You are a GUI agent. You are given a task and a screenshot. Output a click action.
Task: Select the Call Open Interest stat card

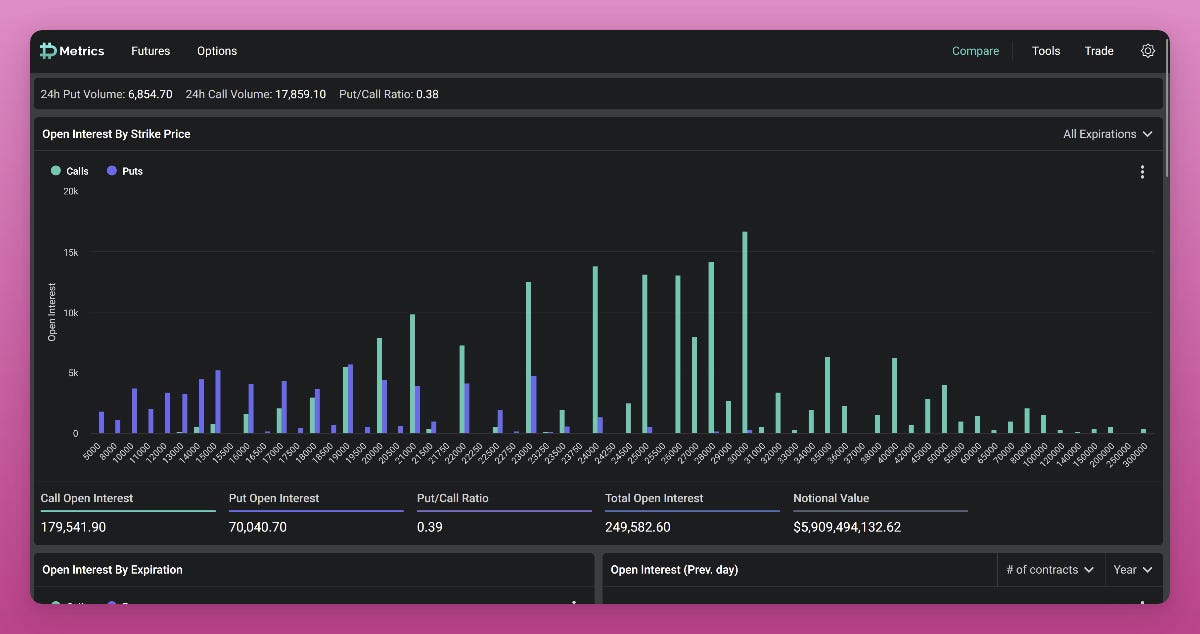[127, 513]
